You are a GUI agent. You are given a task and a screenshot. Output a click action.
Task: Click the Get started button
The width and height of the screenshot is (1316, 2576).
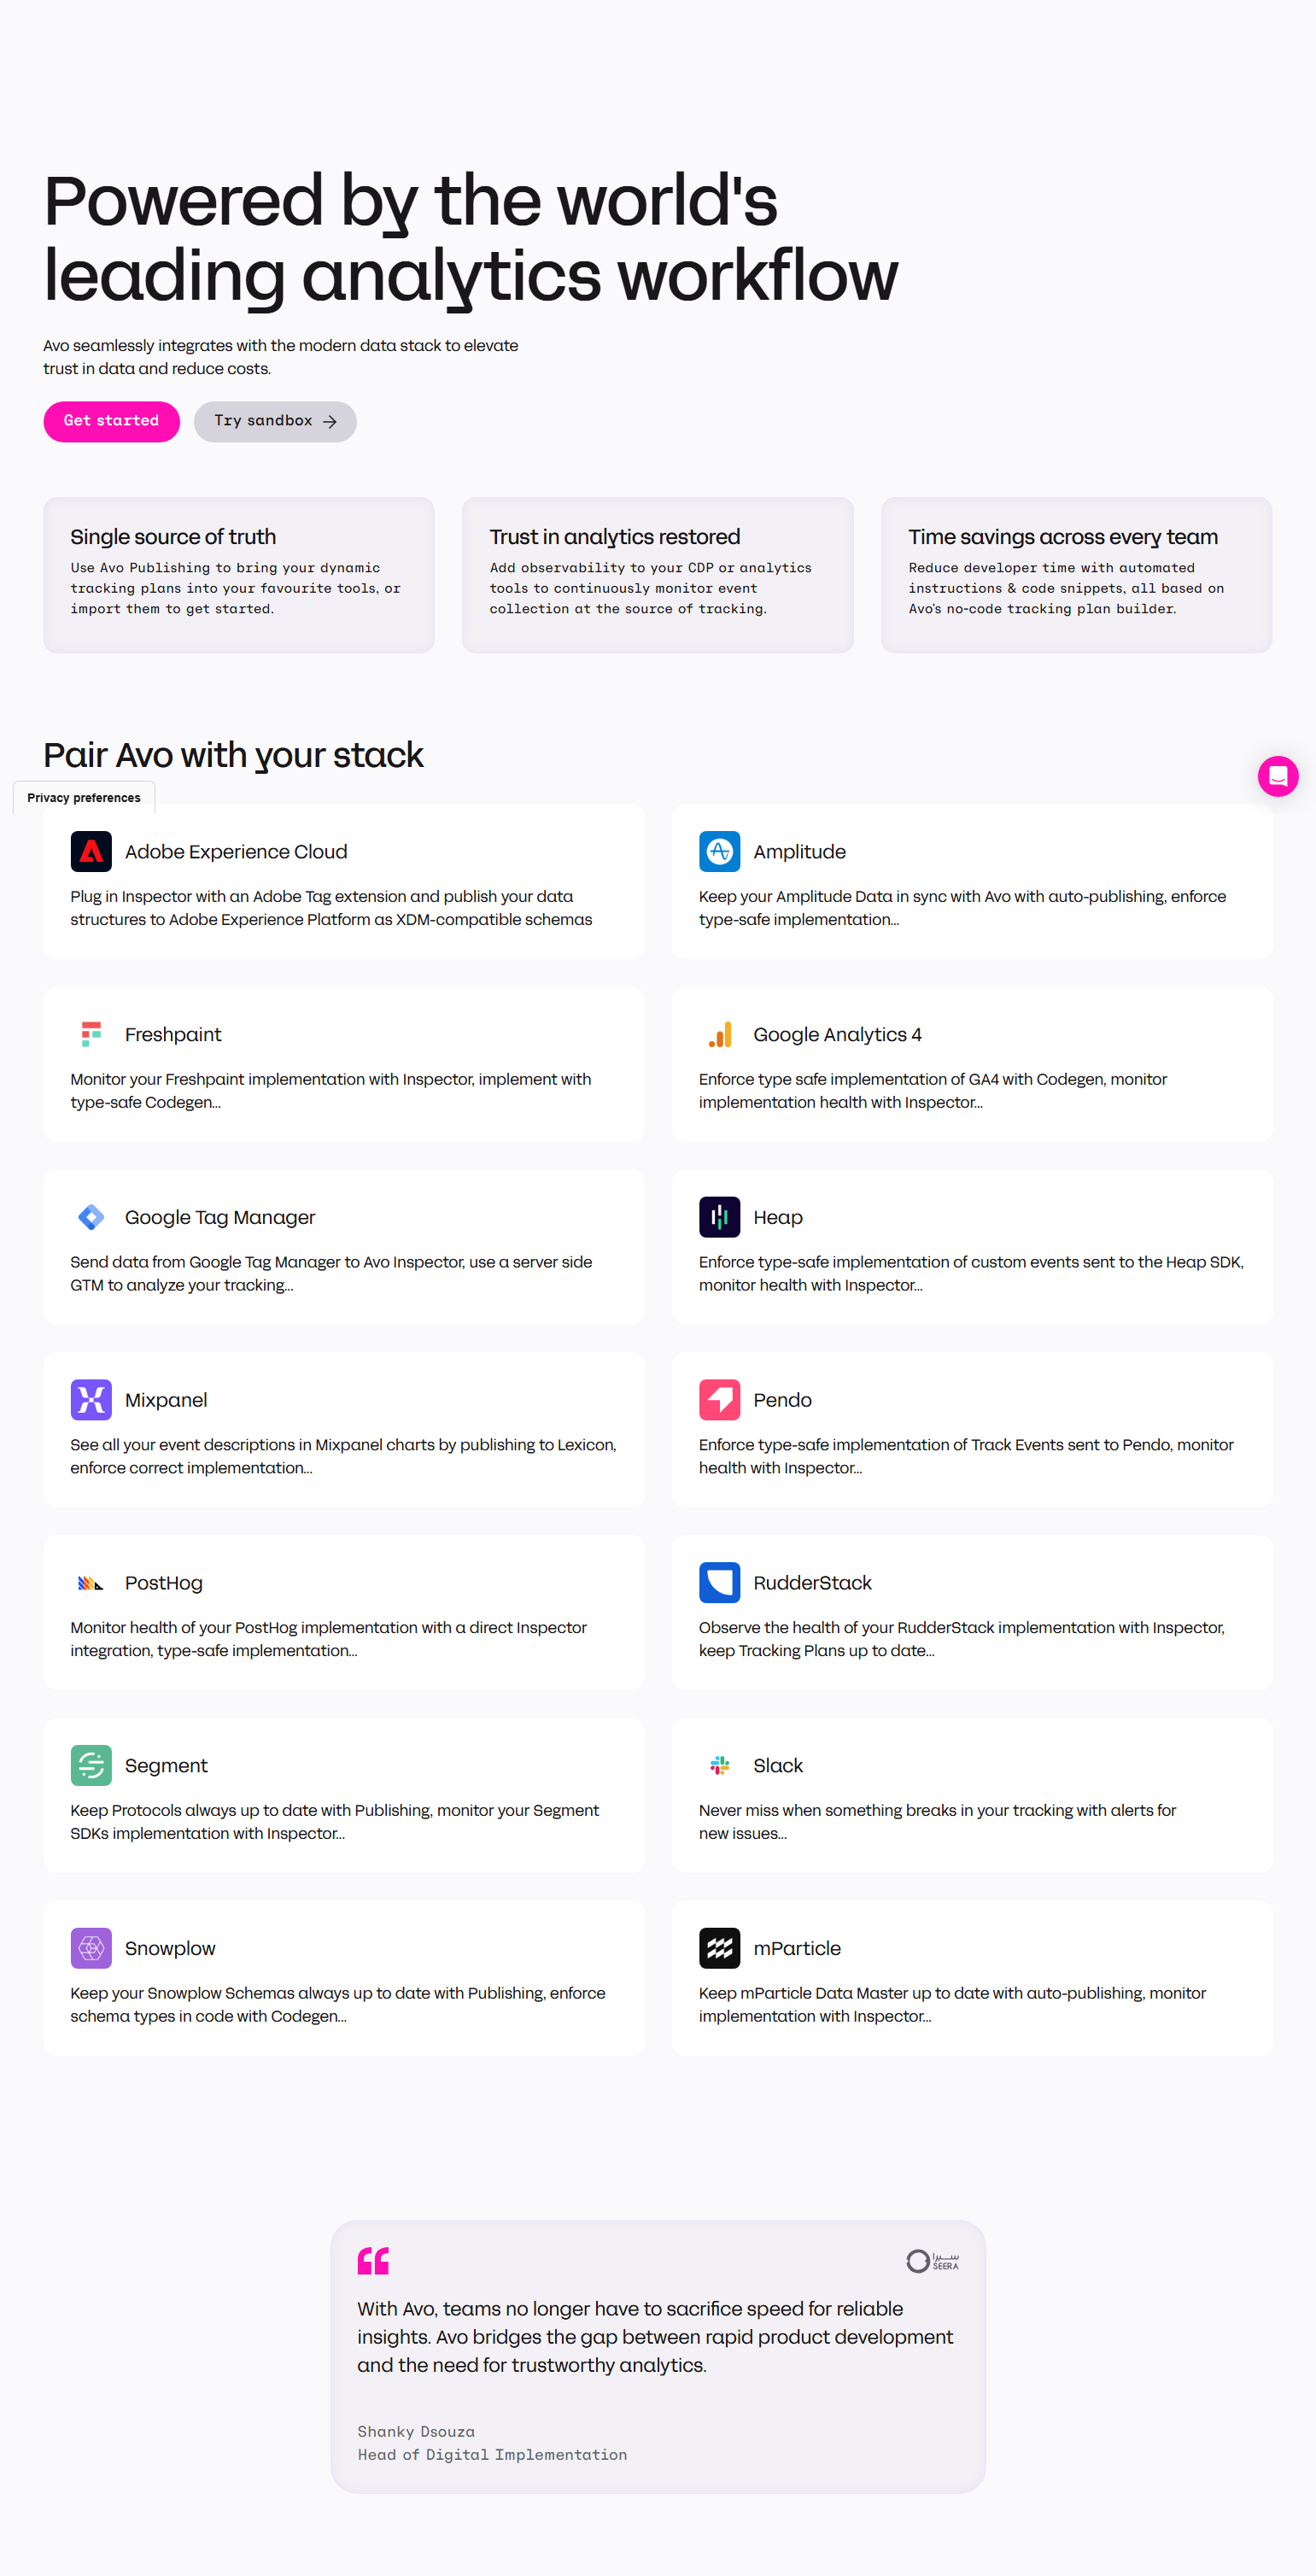click(111, 421)
